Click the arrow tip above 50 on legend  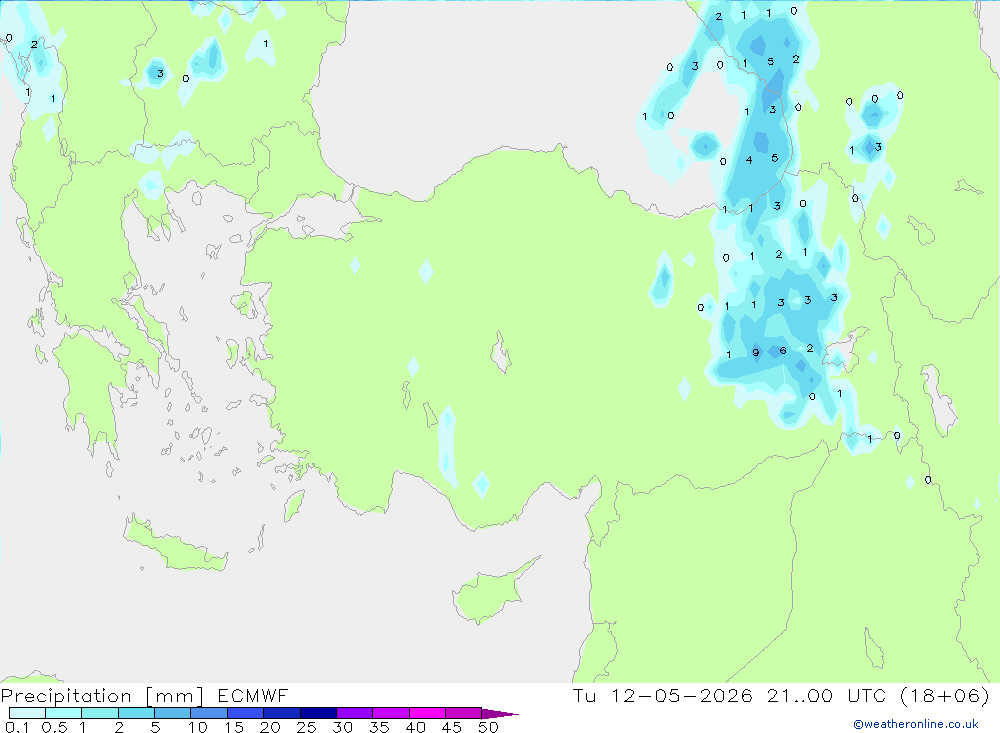[500, 713]
